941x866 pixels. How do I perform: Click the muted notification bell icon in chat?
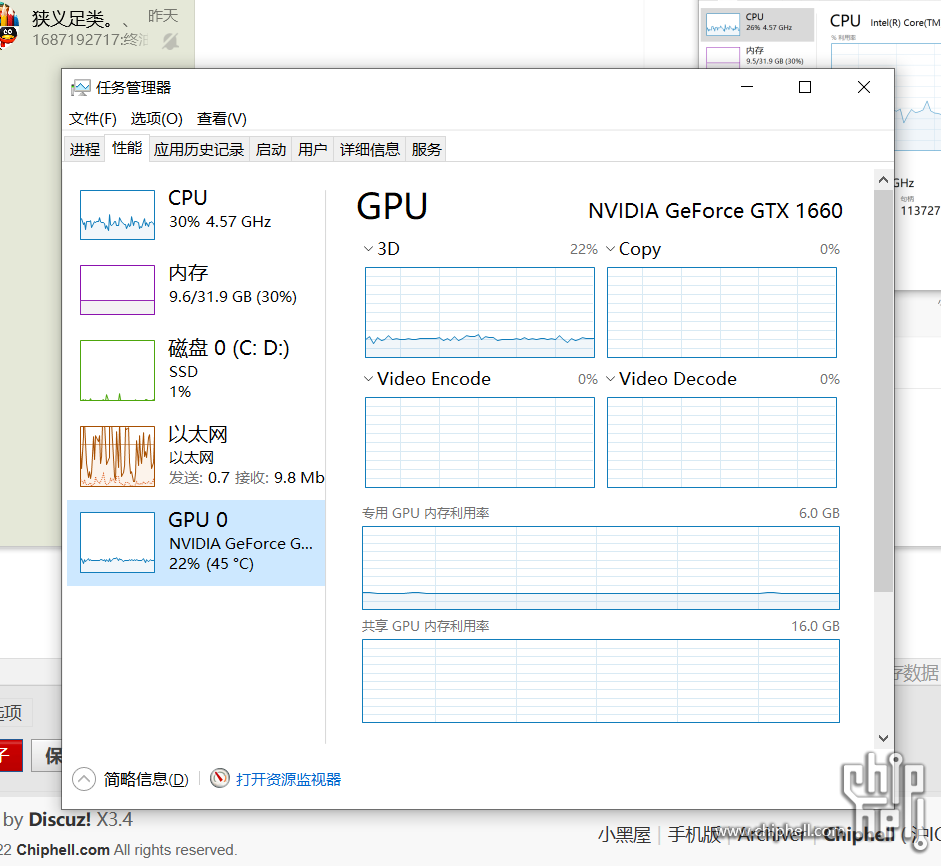pyautogui.click(x=170, y=41)
